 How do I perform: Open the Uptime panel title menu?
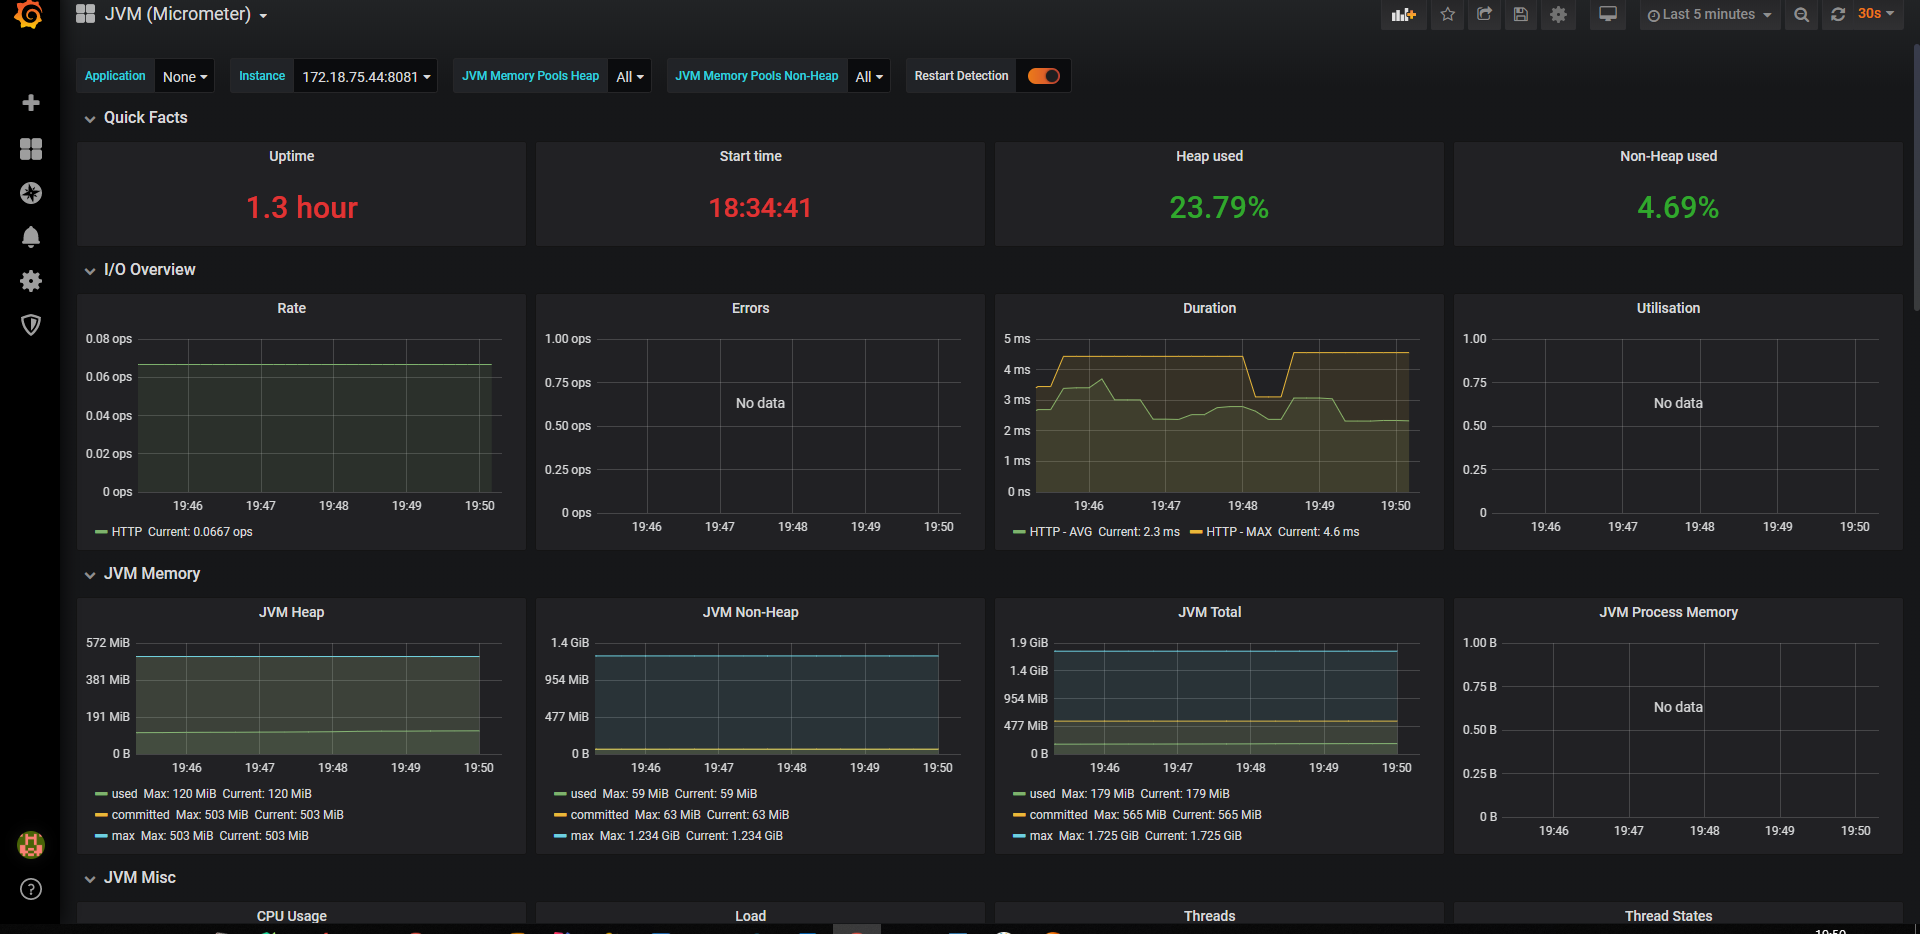[x=292, y=156]
